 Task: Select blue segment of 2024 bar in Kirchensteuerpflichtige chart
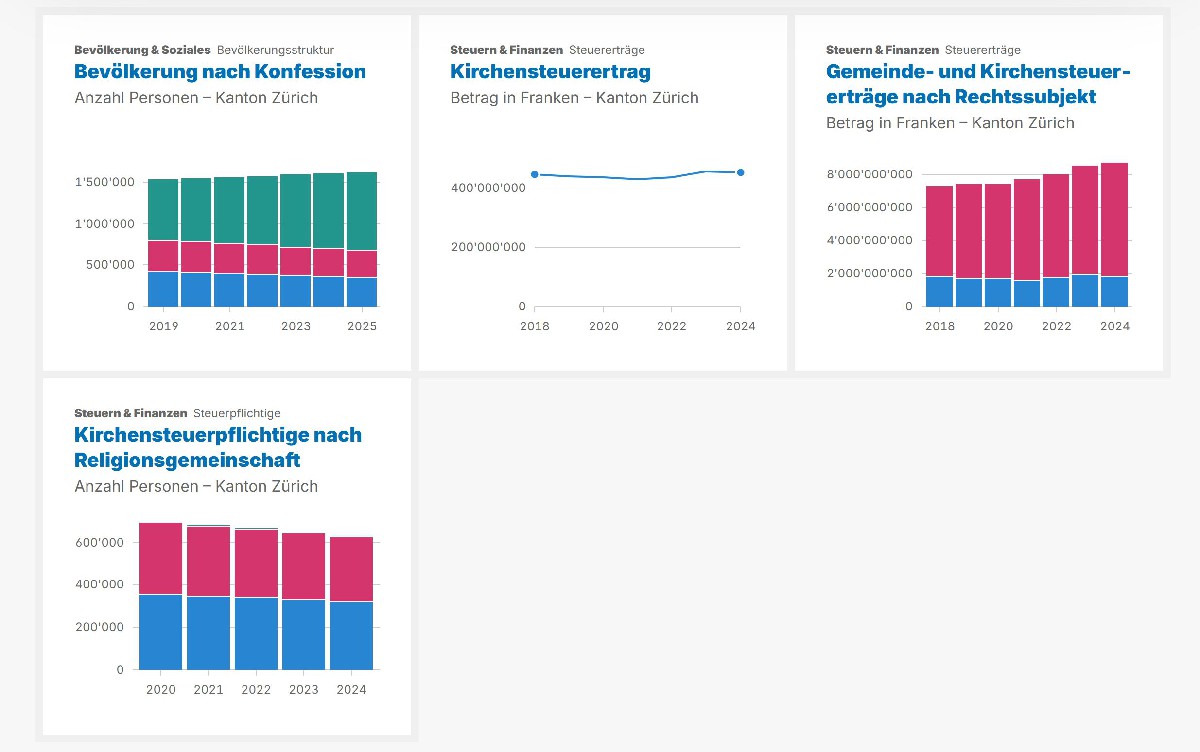click(351, 635)
